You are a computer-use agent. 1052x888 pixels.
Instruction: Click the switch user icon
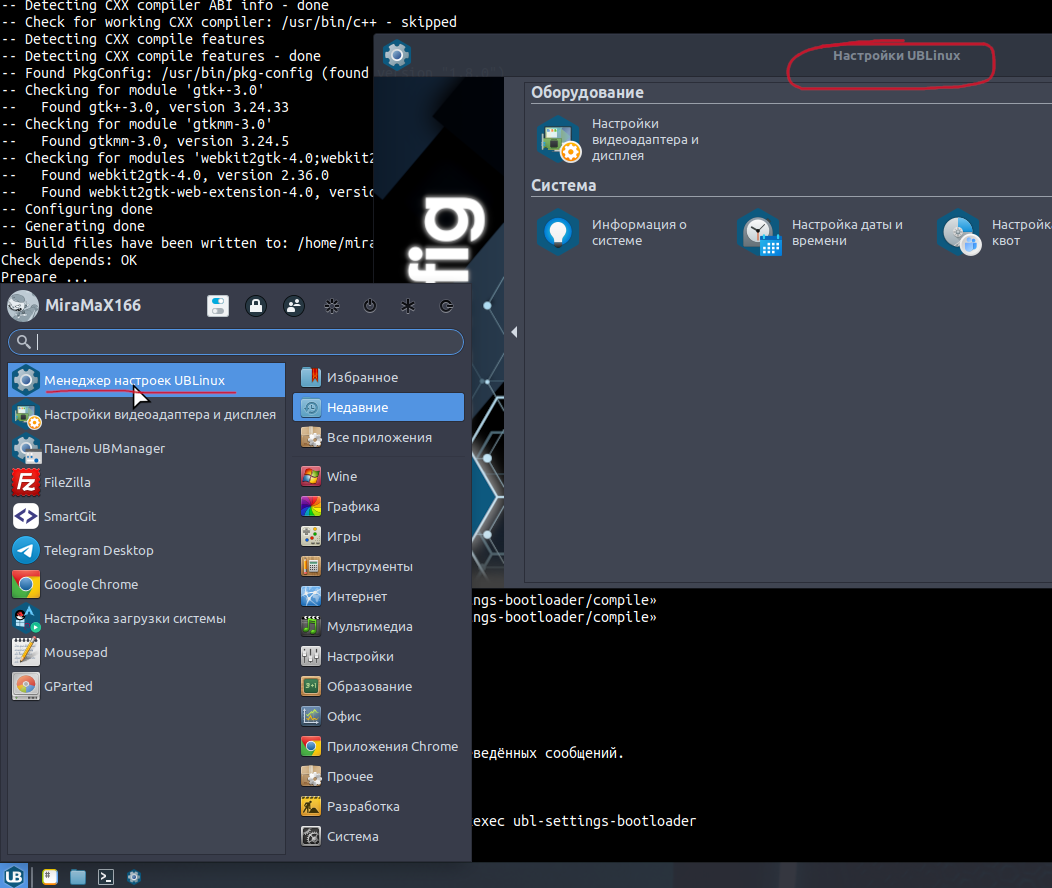point(294,306)
